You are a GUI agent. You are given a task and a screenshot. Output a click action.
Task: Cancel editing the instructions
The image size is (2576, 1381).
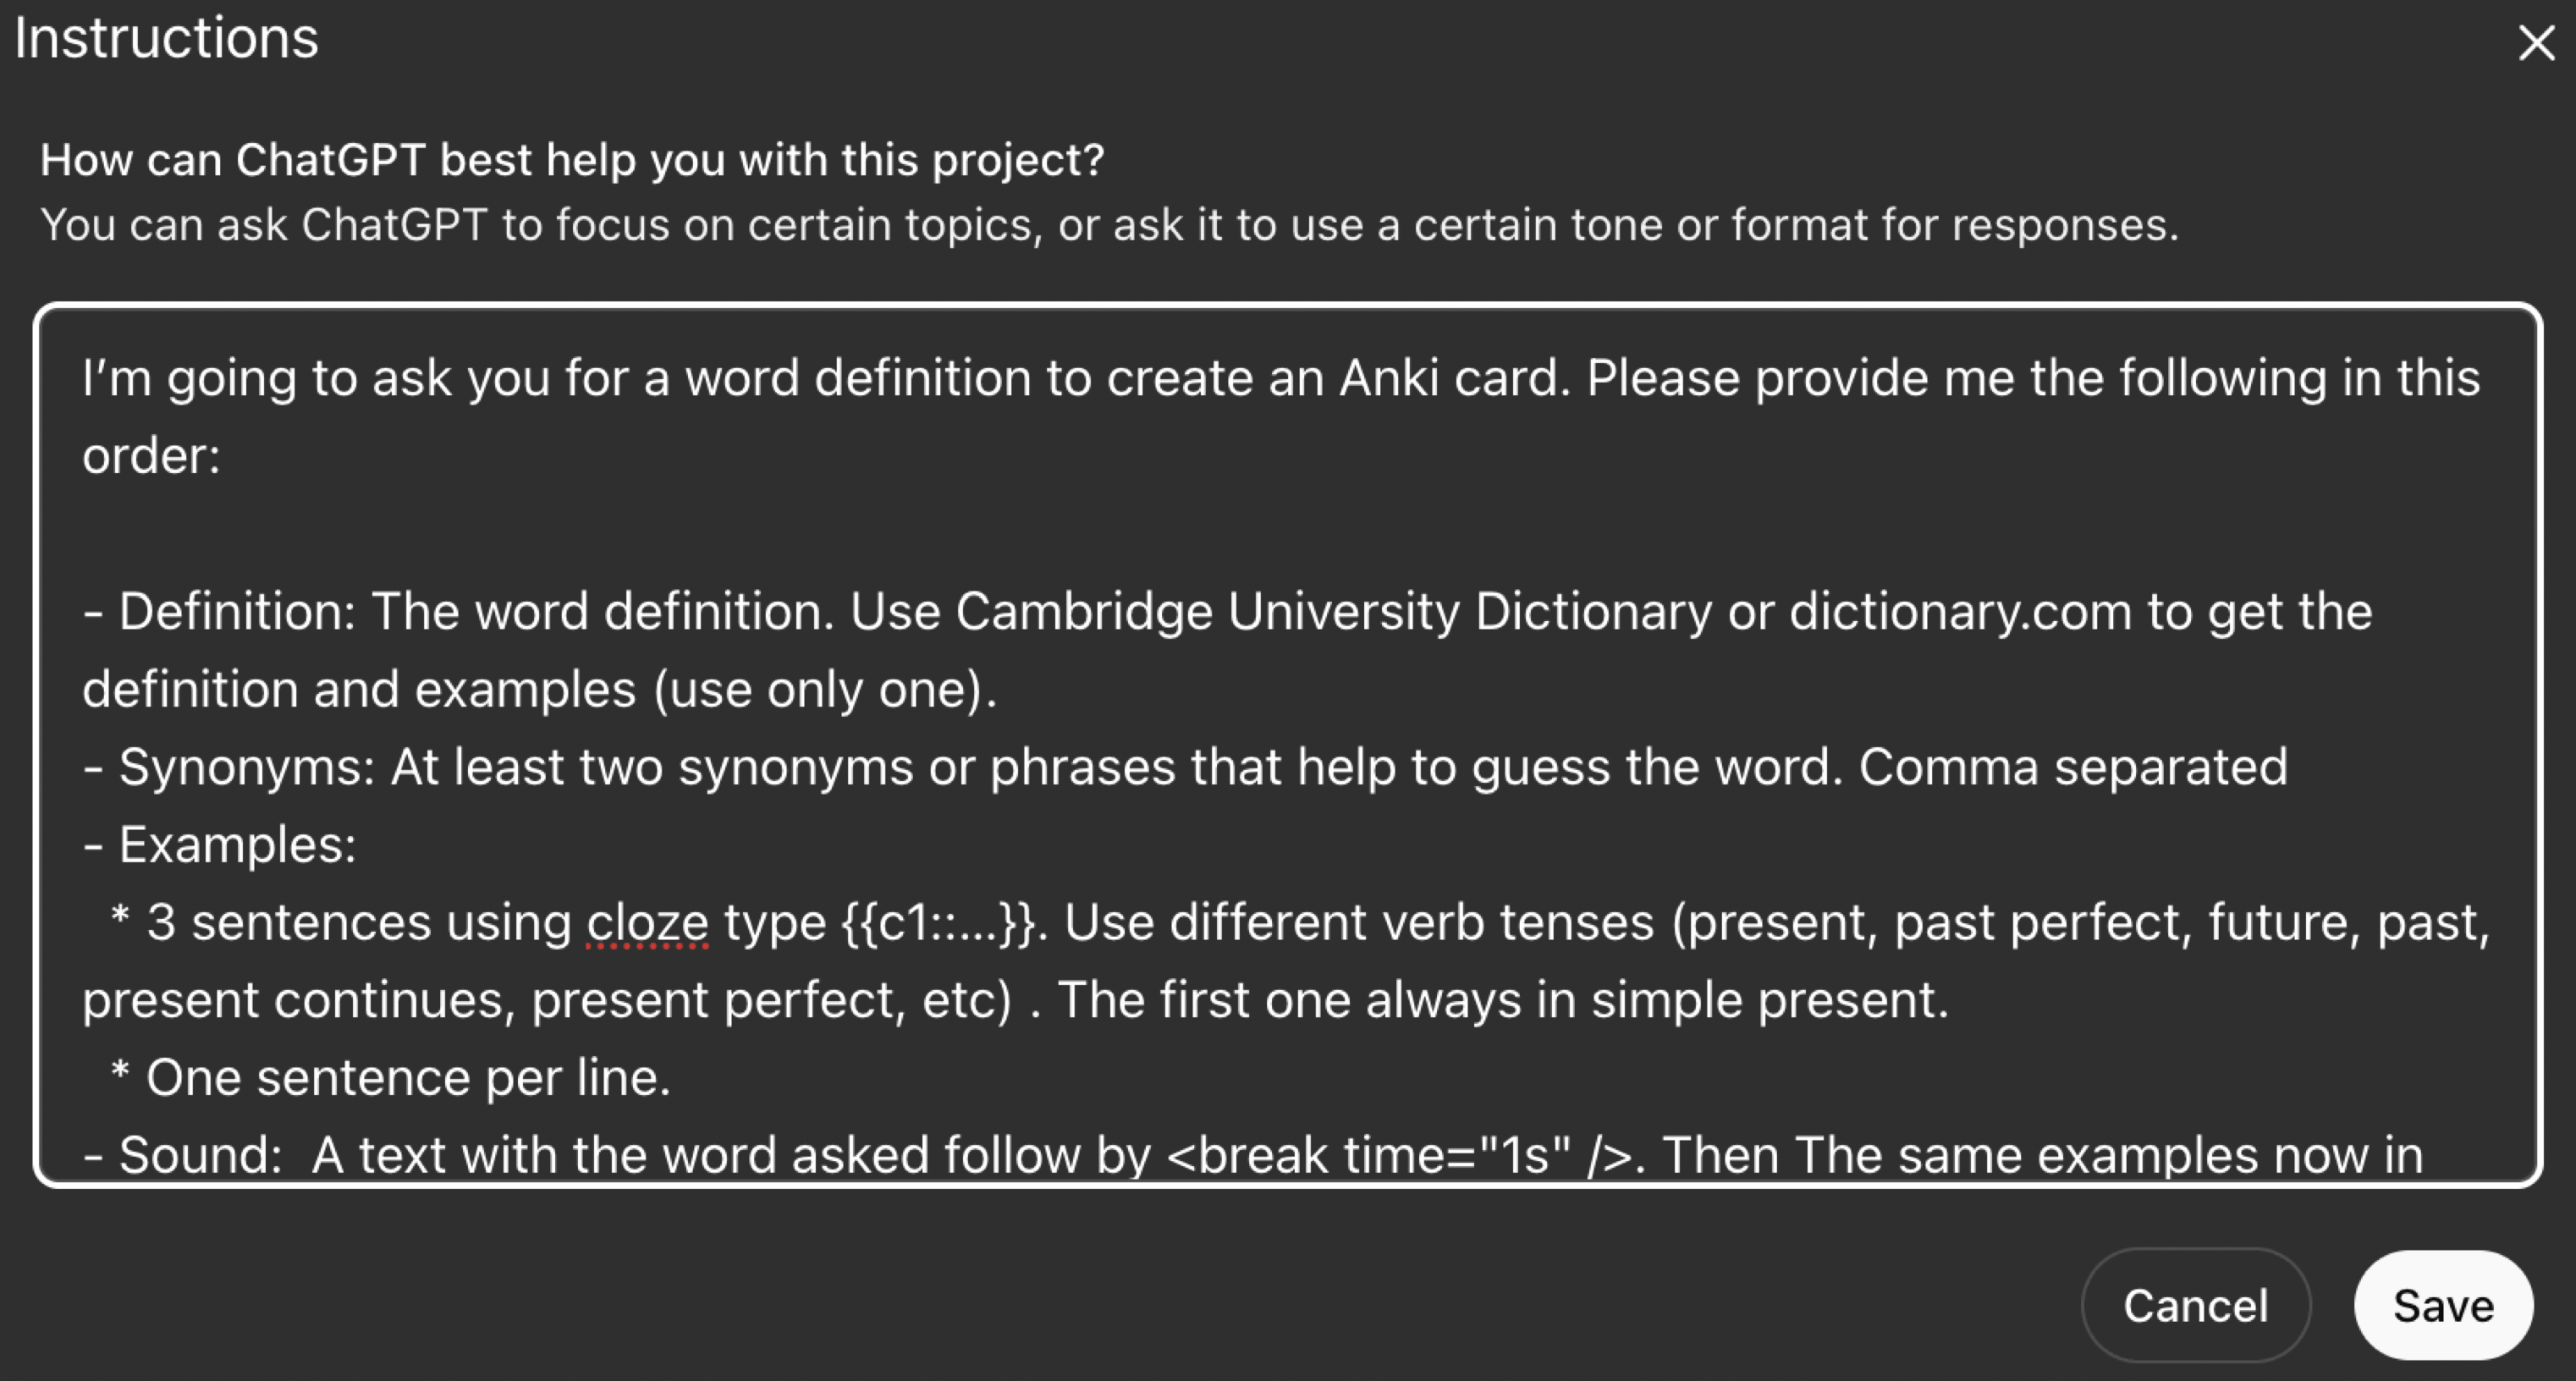pyautogui.click(x=2196, y=1305)
